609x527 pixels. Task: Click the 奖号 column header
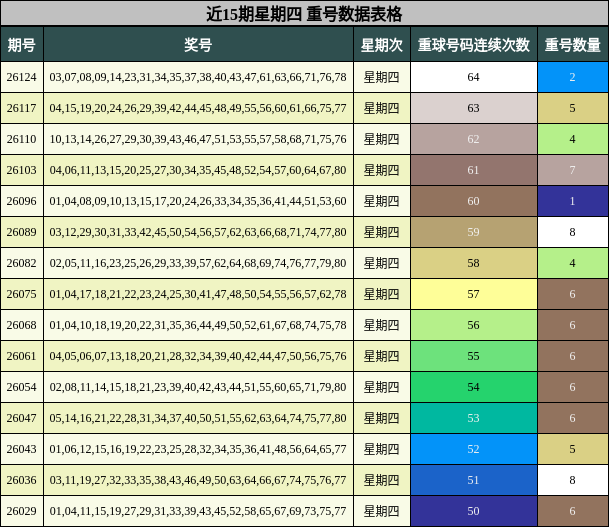click(198, 45)
